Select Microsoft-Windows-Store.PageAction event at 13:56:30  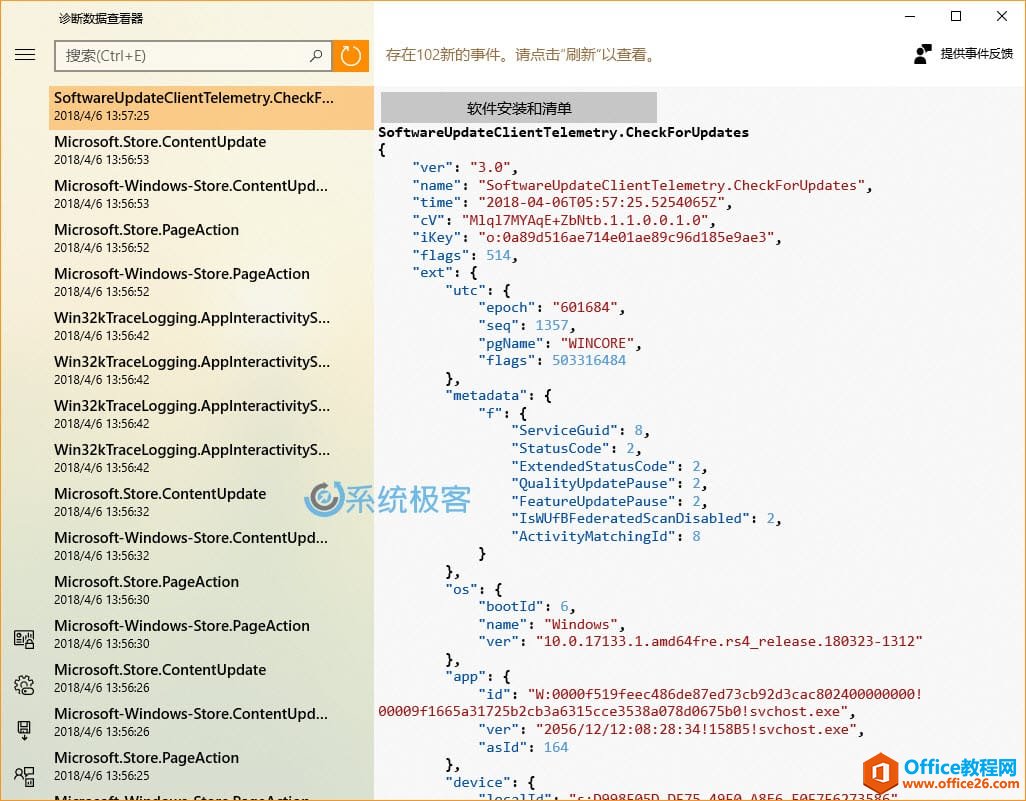(x=211, y=635)
